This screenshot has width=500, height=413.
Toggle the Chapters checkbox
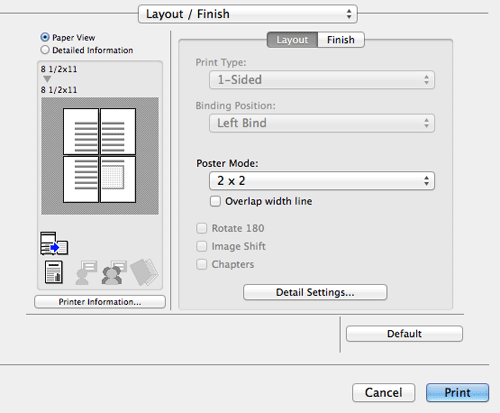(x=202, y=264)
